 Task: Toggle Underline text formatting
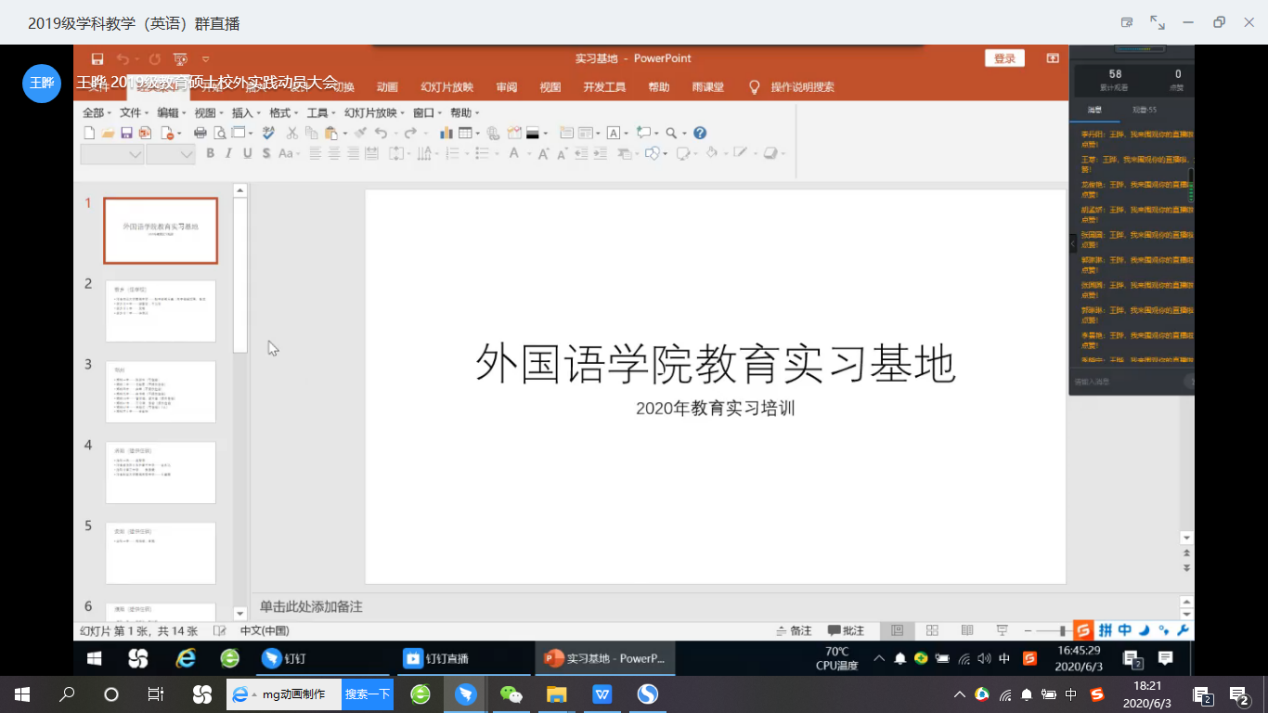click(x=247, y=154)
